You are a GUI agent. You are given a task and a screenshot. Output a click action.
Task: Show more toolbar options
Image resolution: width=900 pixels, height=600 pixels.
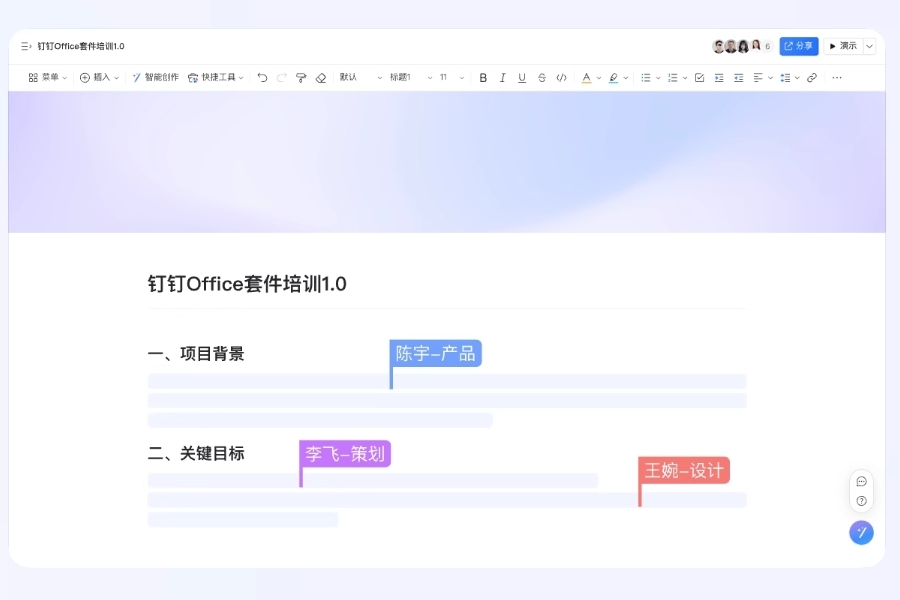point(837,78)
